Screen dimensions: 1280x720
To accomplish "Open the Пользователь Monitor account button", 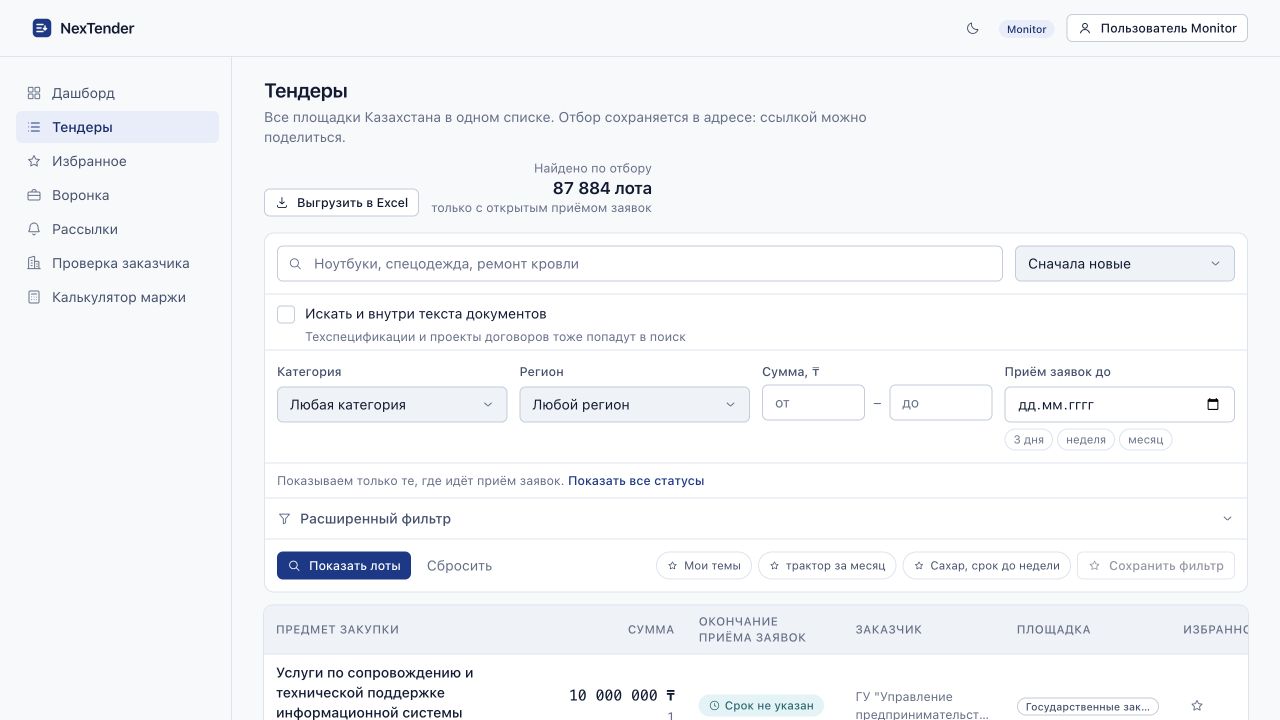I will point(1157,28).
